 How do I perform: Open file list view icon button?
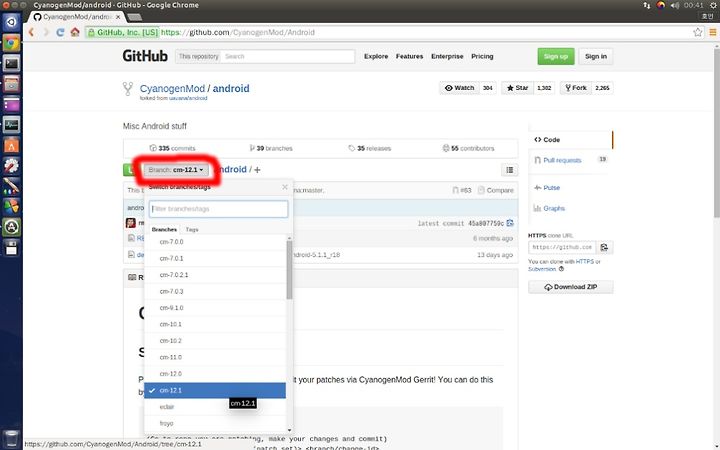coord(510,170)
